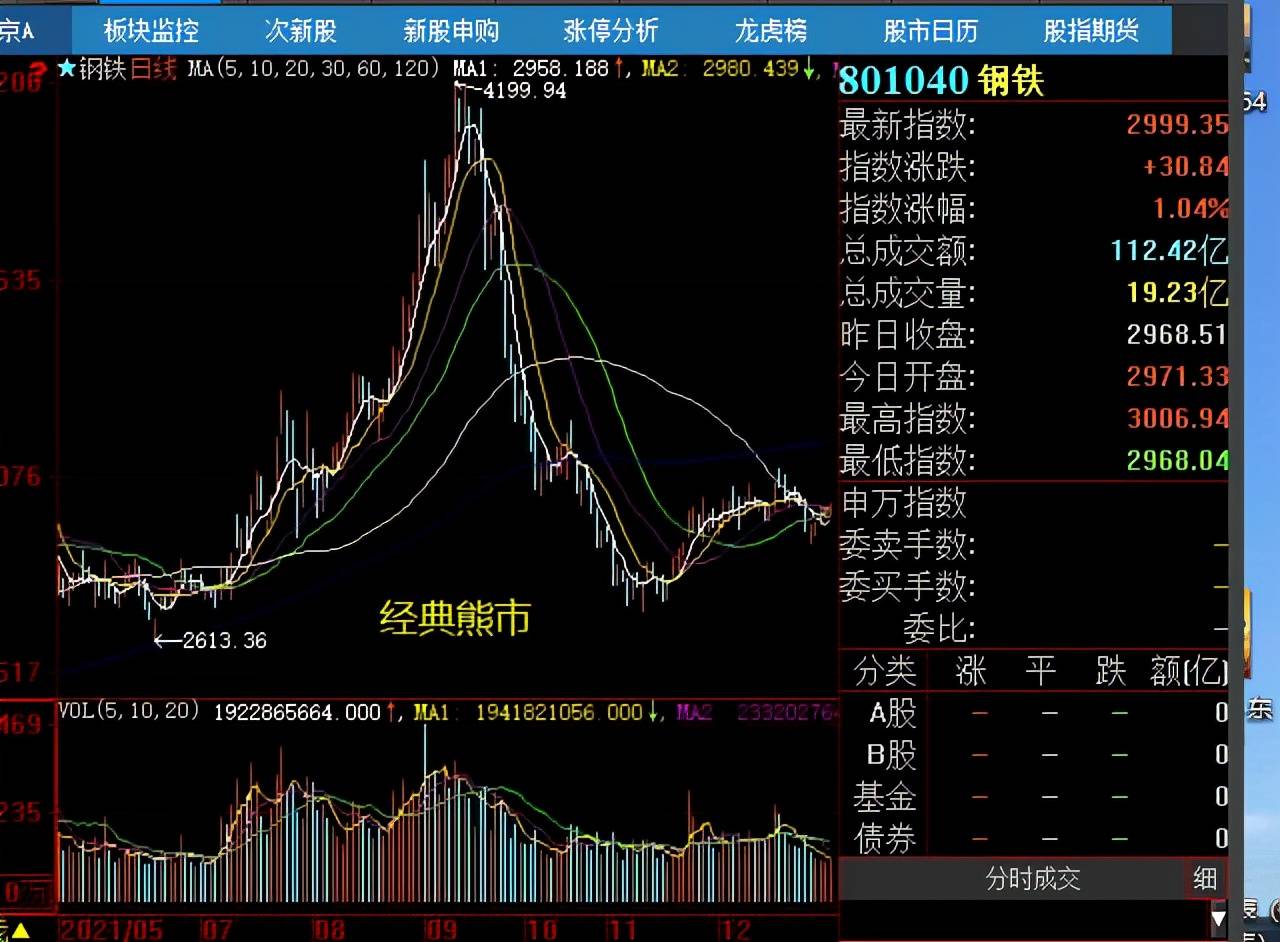The image size is (1280, 942).
Task: Click the 平 column header
Action: tap(1041, 671)
